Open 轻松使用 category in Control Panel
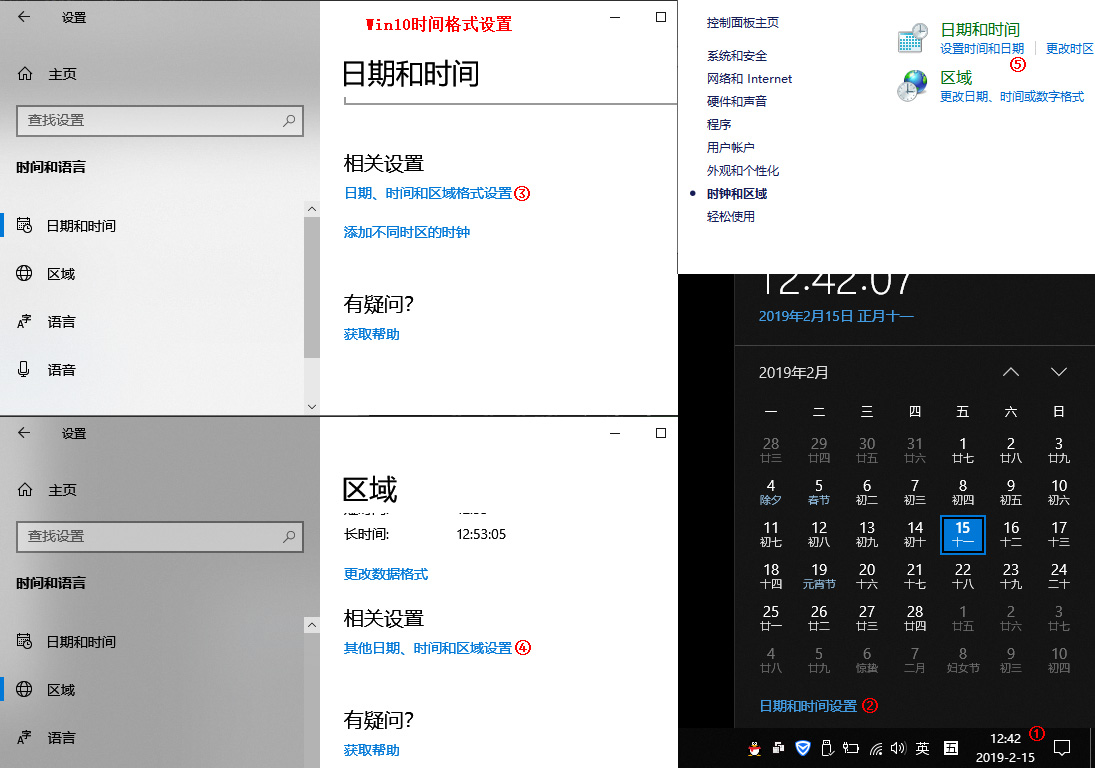The height and width of the screenshot is (768, 1095). tap(730, 217)
